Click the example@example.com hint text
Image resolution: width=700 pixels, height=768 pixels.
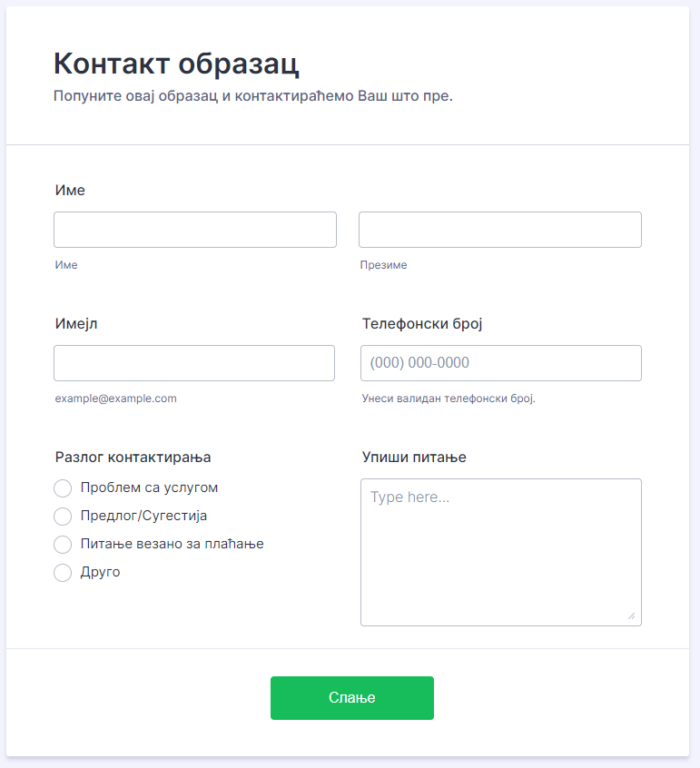click(x=116, y=398)
